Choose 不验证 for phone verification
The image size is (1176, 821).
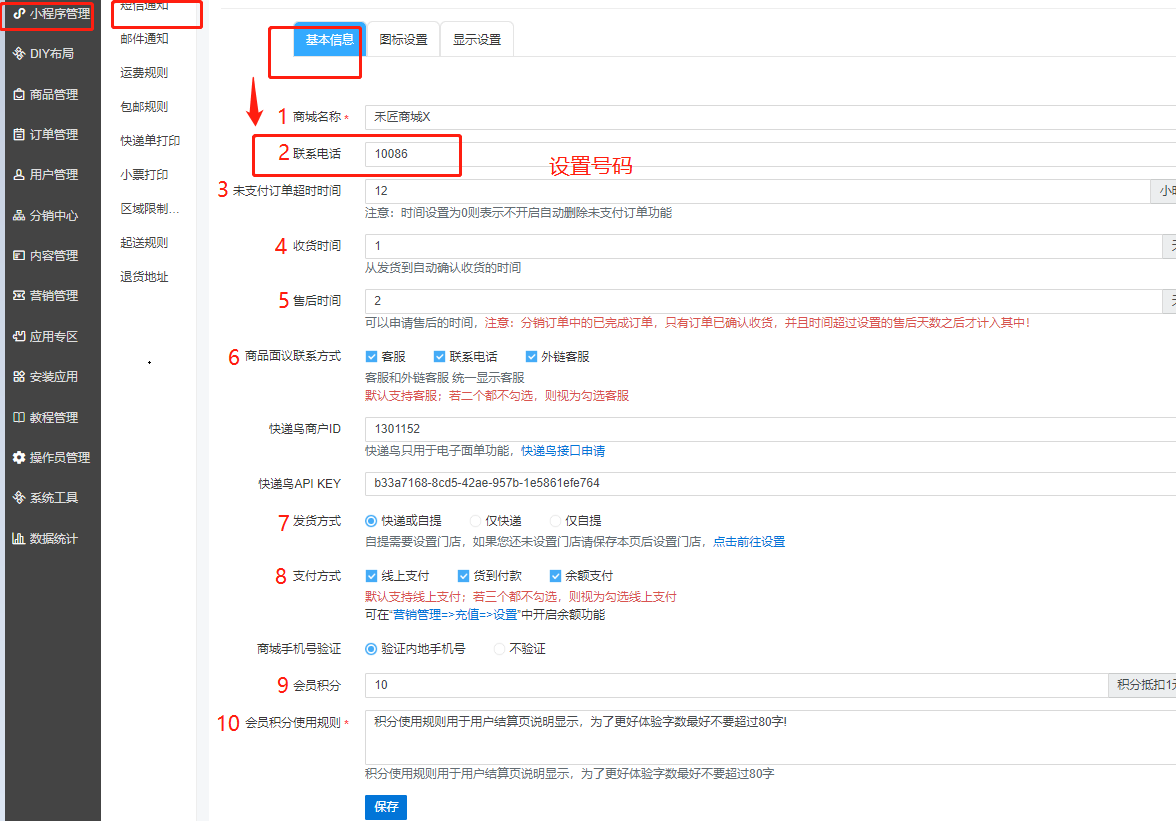pos(500,649)
